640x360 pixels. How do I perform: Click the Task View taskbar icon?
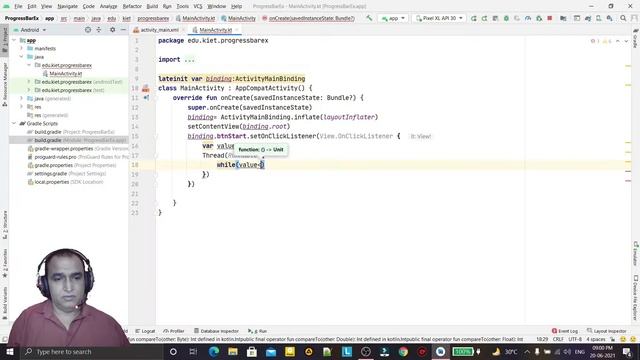tap(193, 351)
